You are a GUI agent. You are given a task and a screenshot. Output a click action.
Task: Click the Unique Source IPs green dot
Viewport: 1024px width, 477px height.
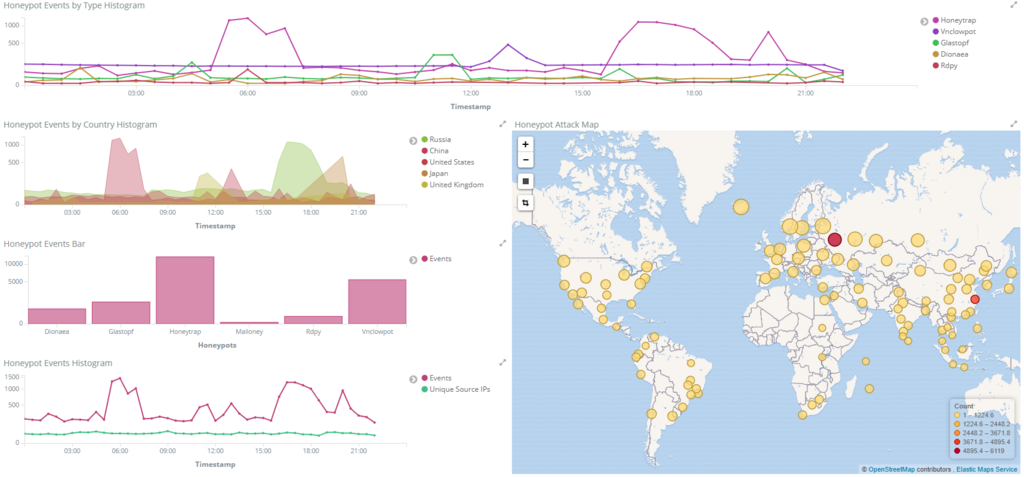(424, 389)
